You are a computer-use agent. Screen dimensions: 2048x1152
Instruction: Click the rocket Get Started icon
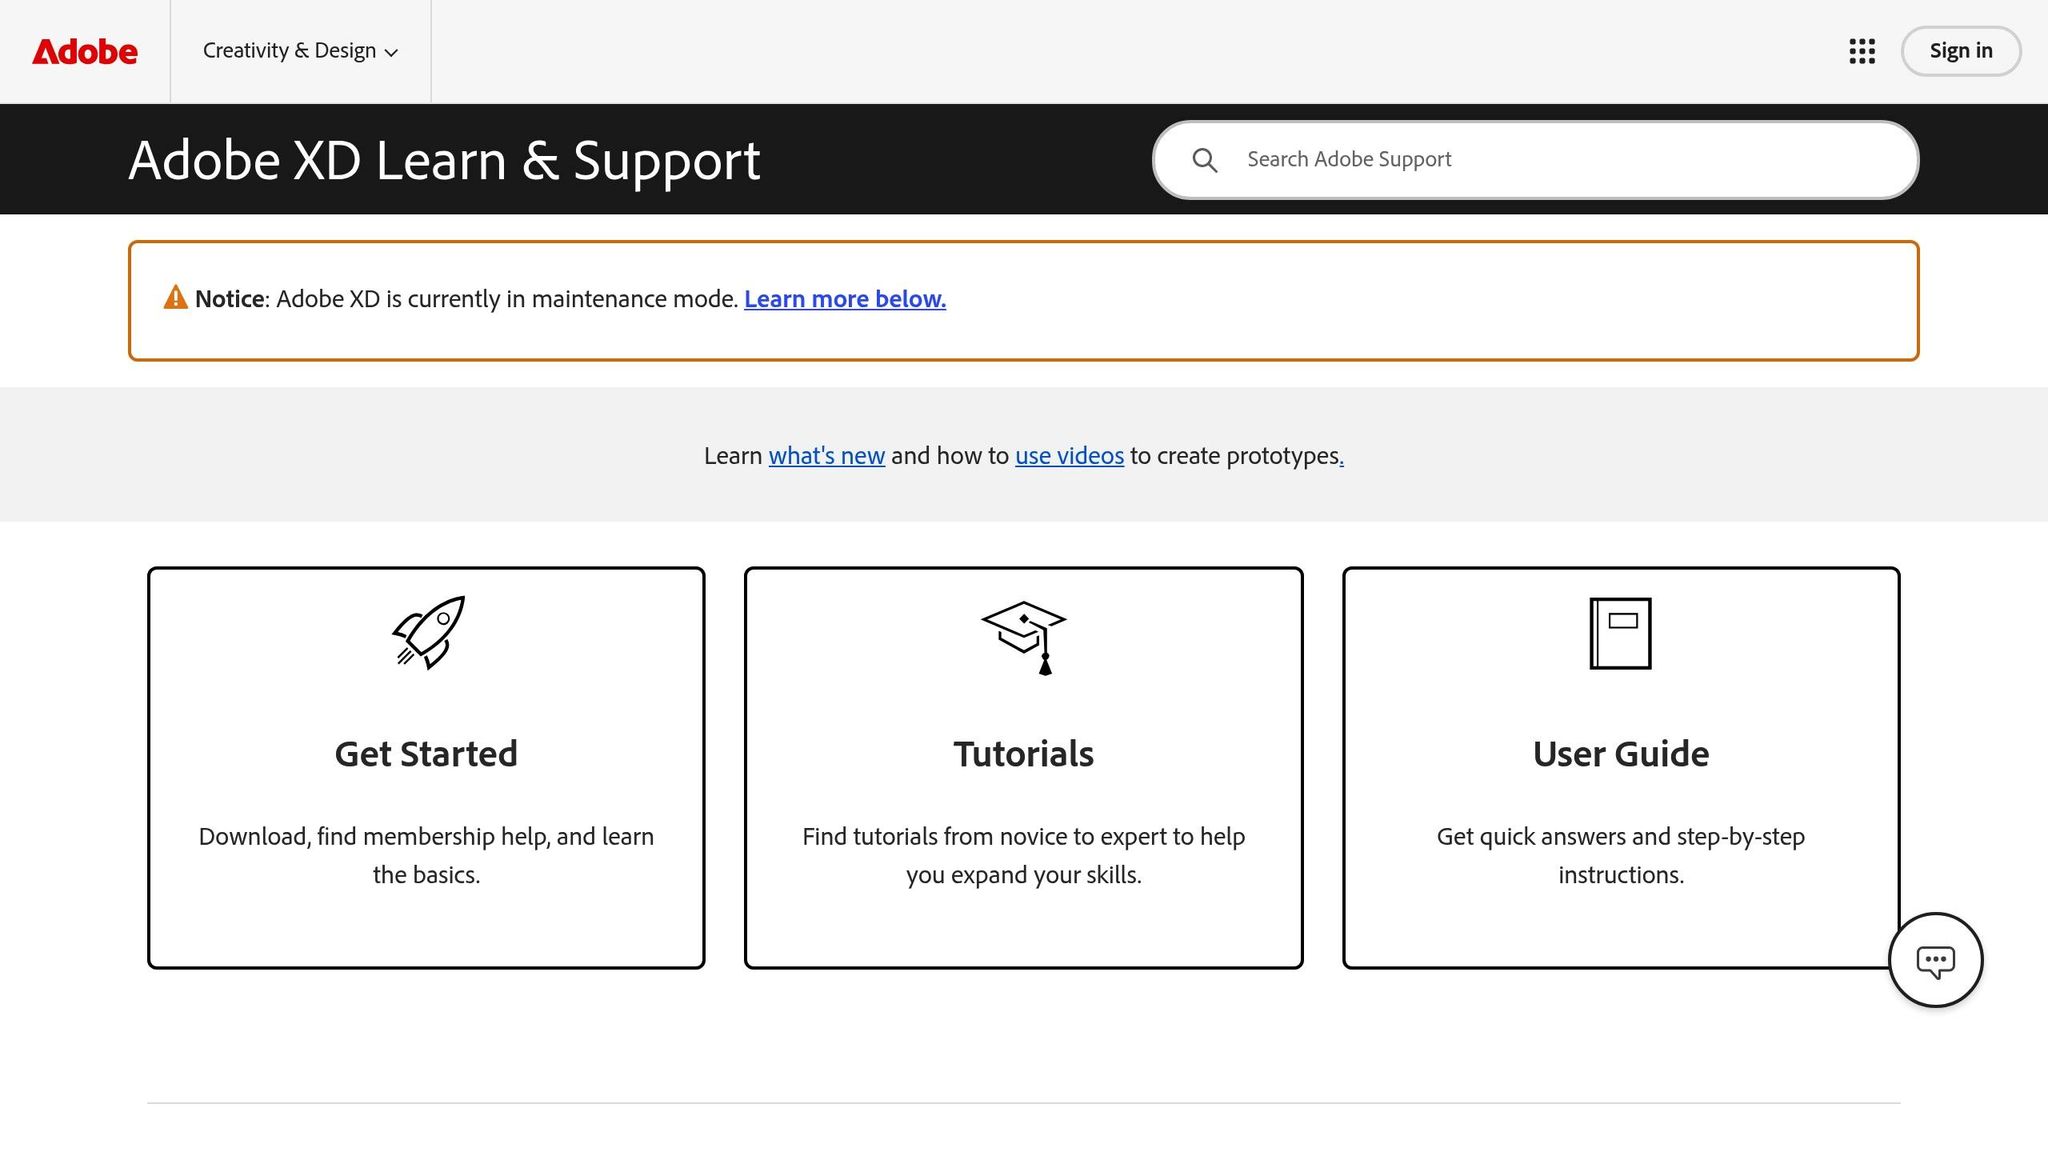(427, 633)
